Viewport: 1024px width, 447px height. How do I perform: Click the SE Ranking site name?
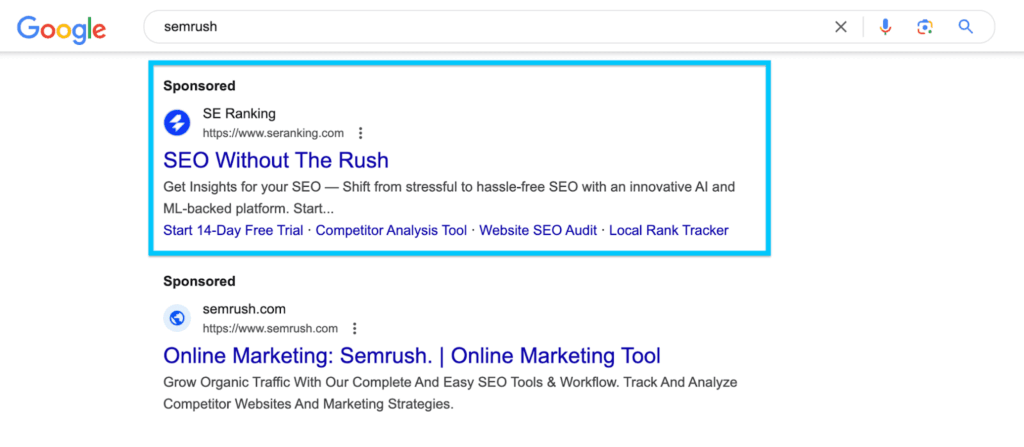[239, 114]
